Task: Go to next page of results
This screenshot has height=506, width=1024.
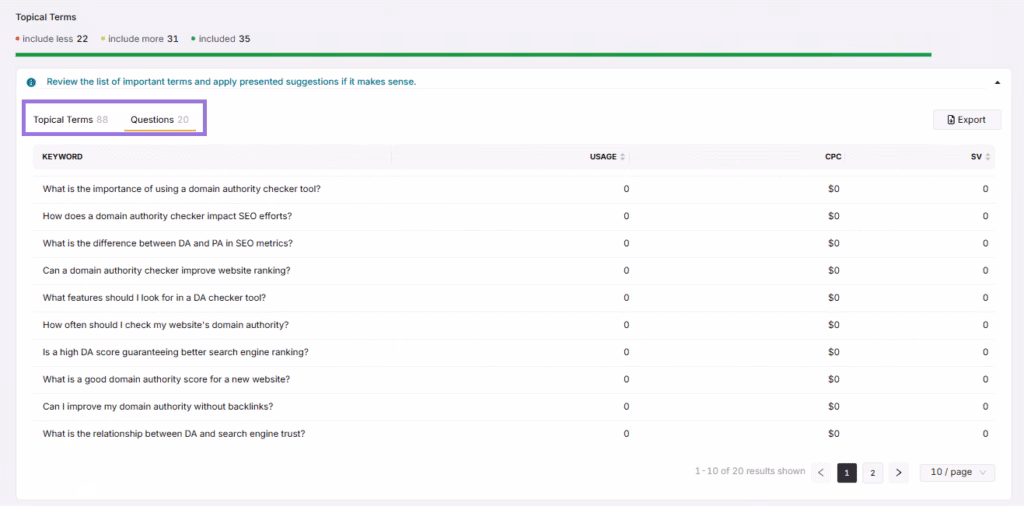Action: [x=899, y=473]
